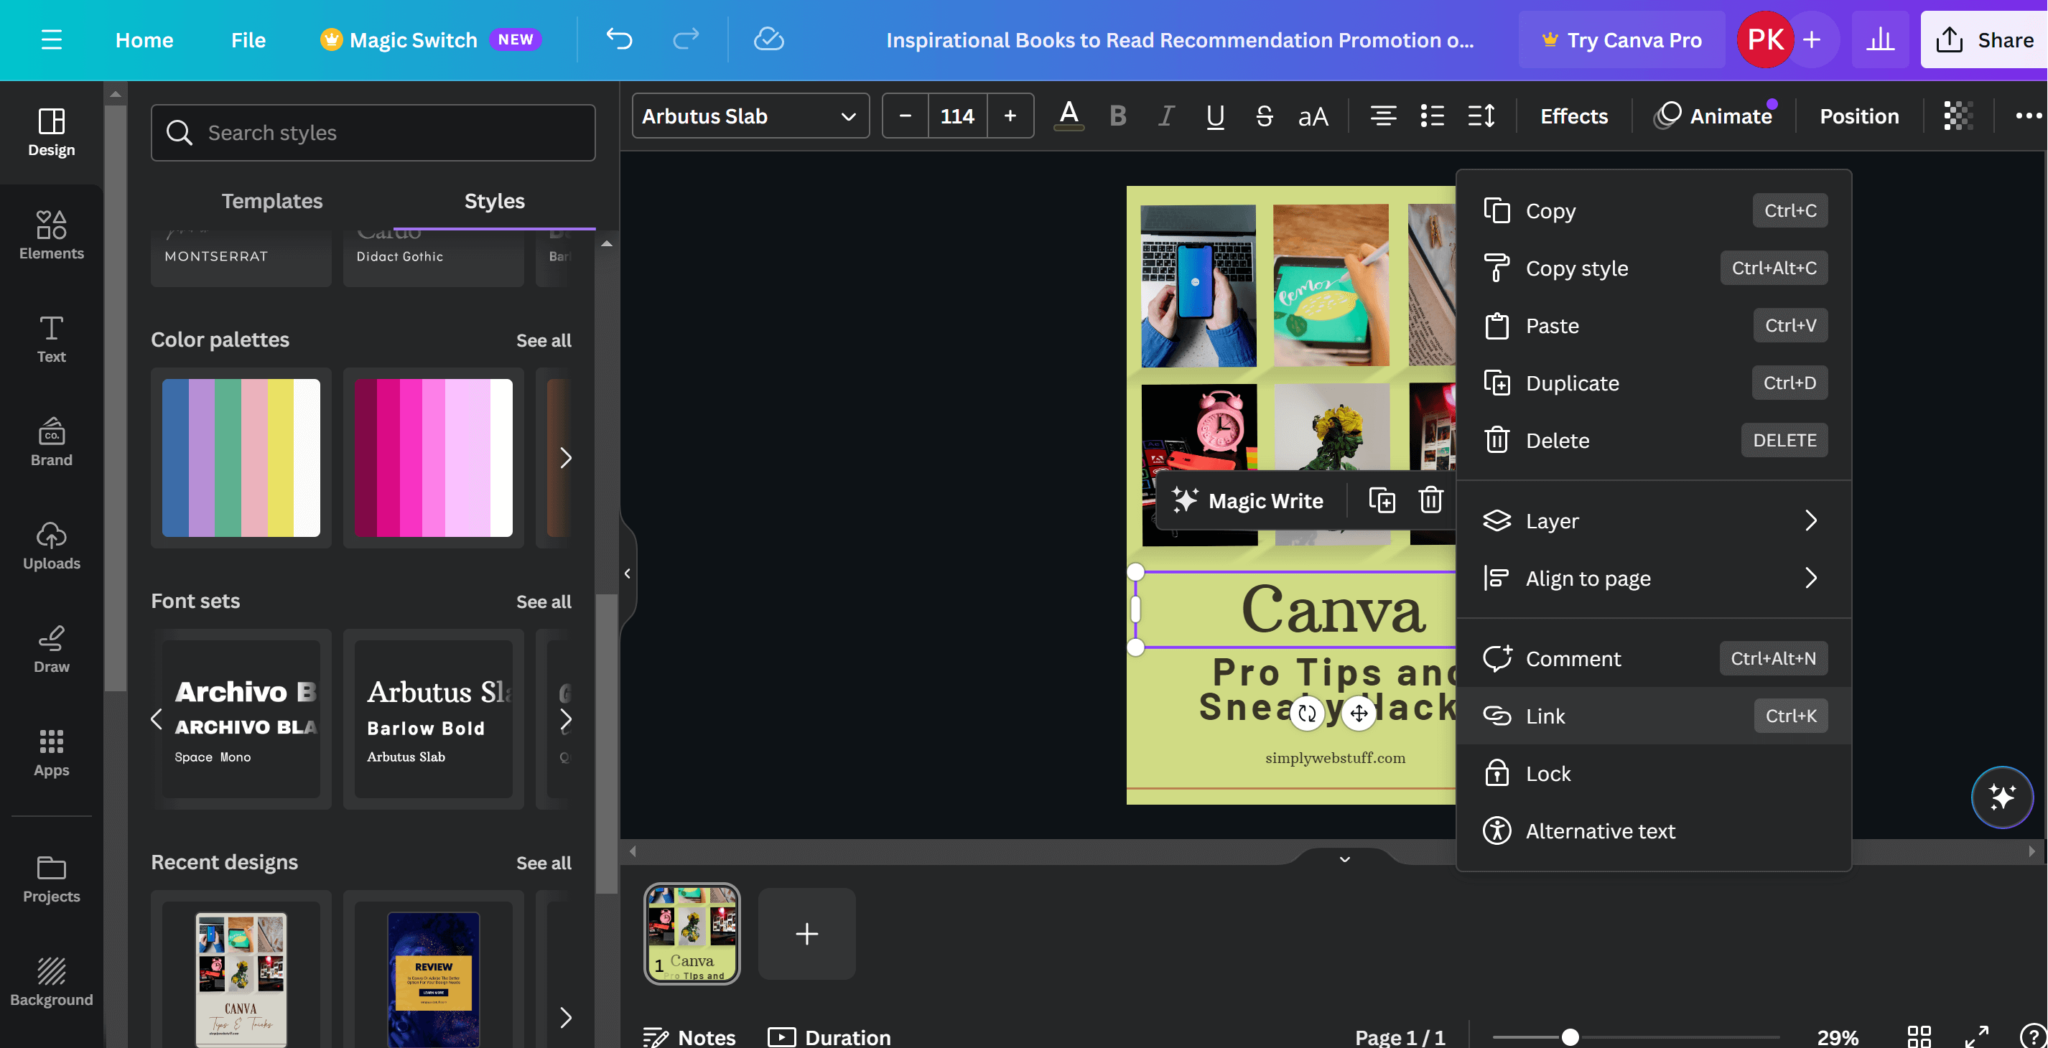This screenshot has height=1048, width=2048.
Task: Switch to the Templates tab
Action: [x=271, y=200]
